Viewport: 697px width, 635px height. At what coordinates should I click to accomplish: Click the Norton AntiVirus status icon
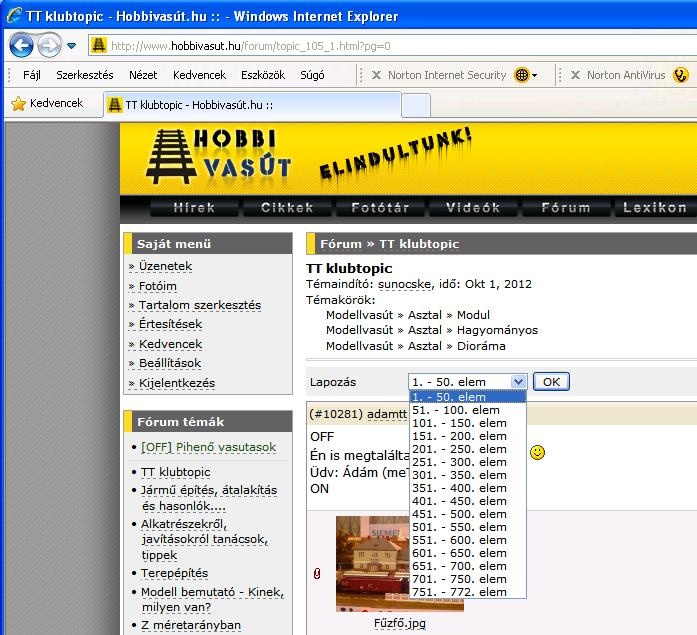click(681, 75)
